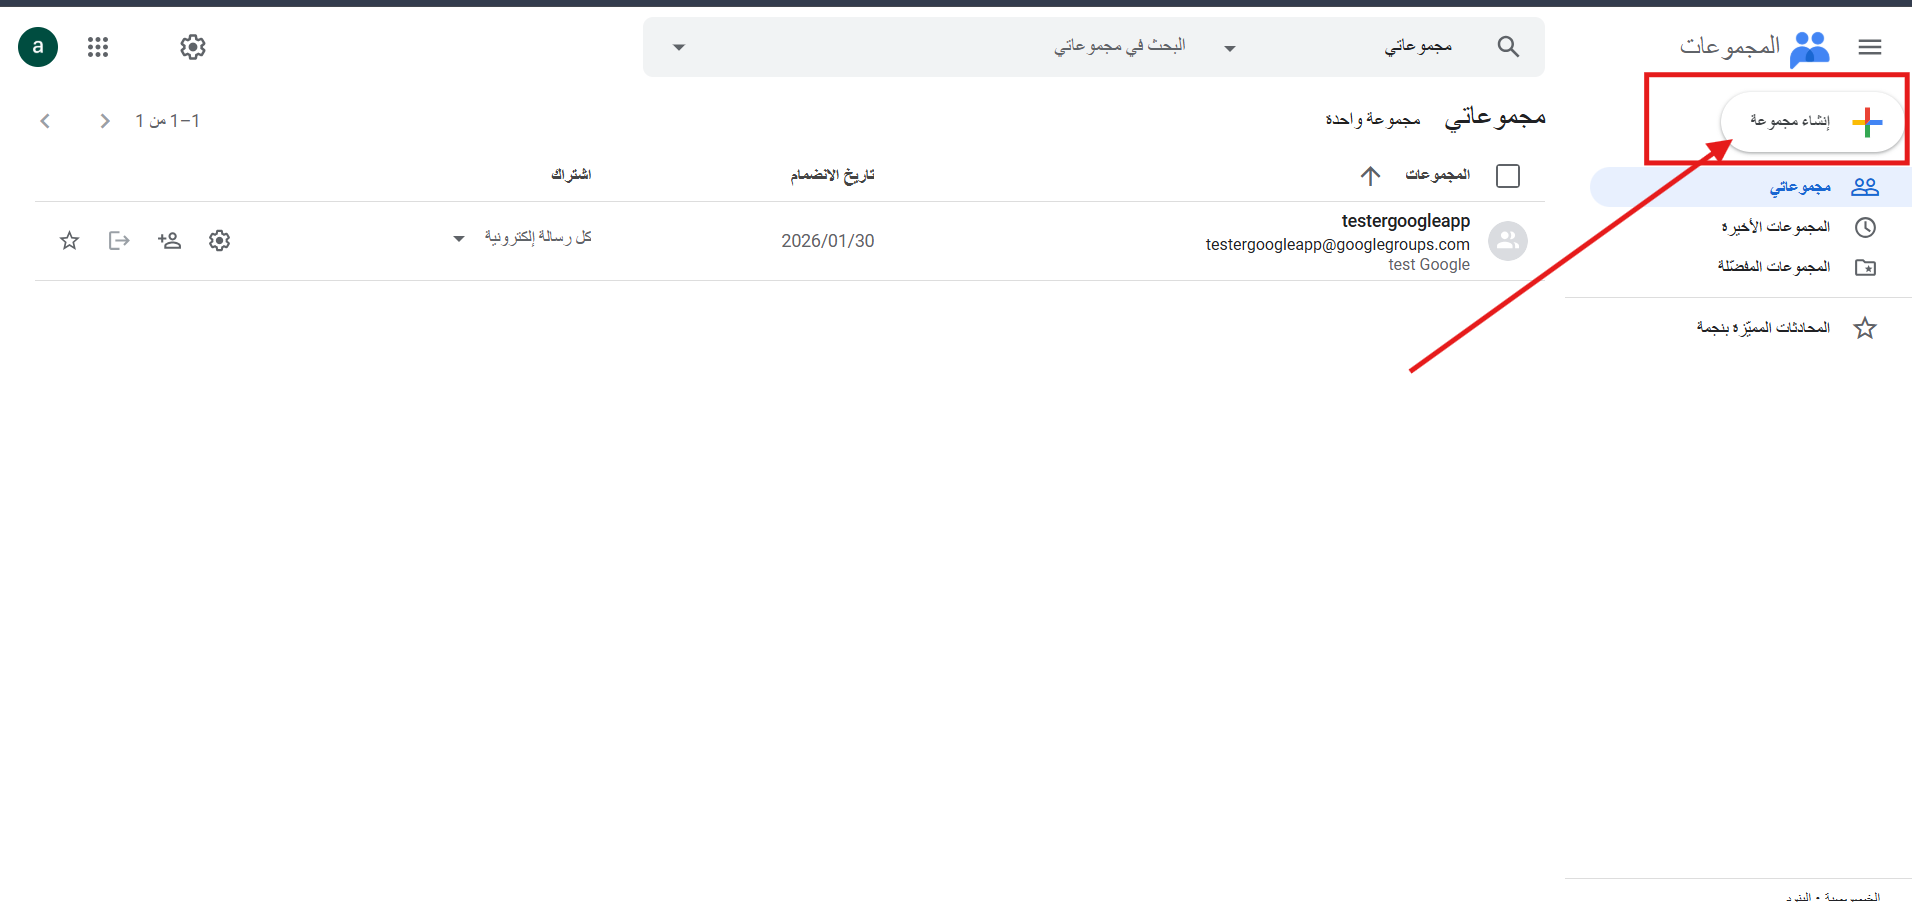
Task: Add members to testergoogleapp group
Action: [169, 240]
